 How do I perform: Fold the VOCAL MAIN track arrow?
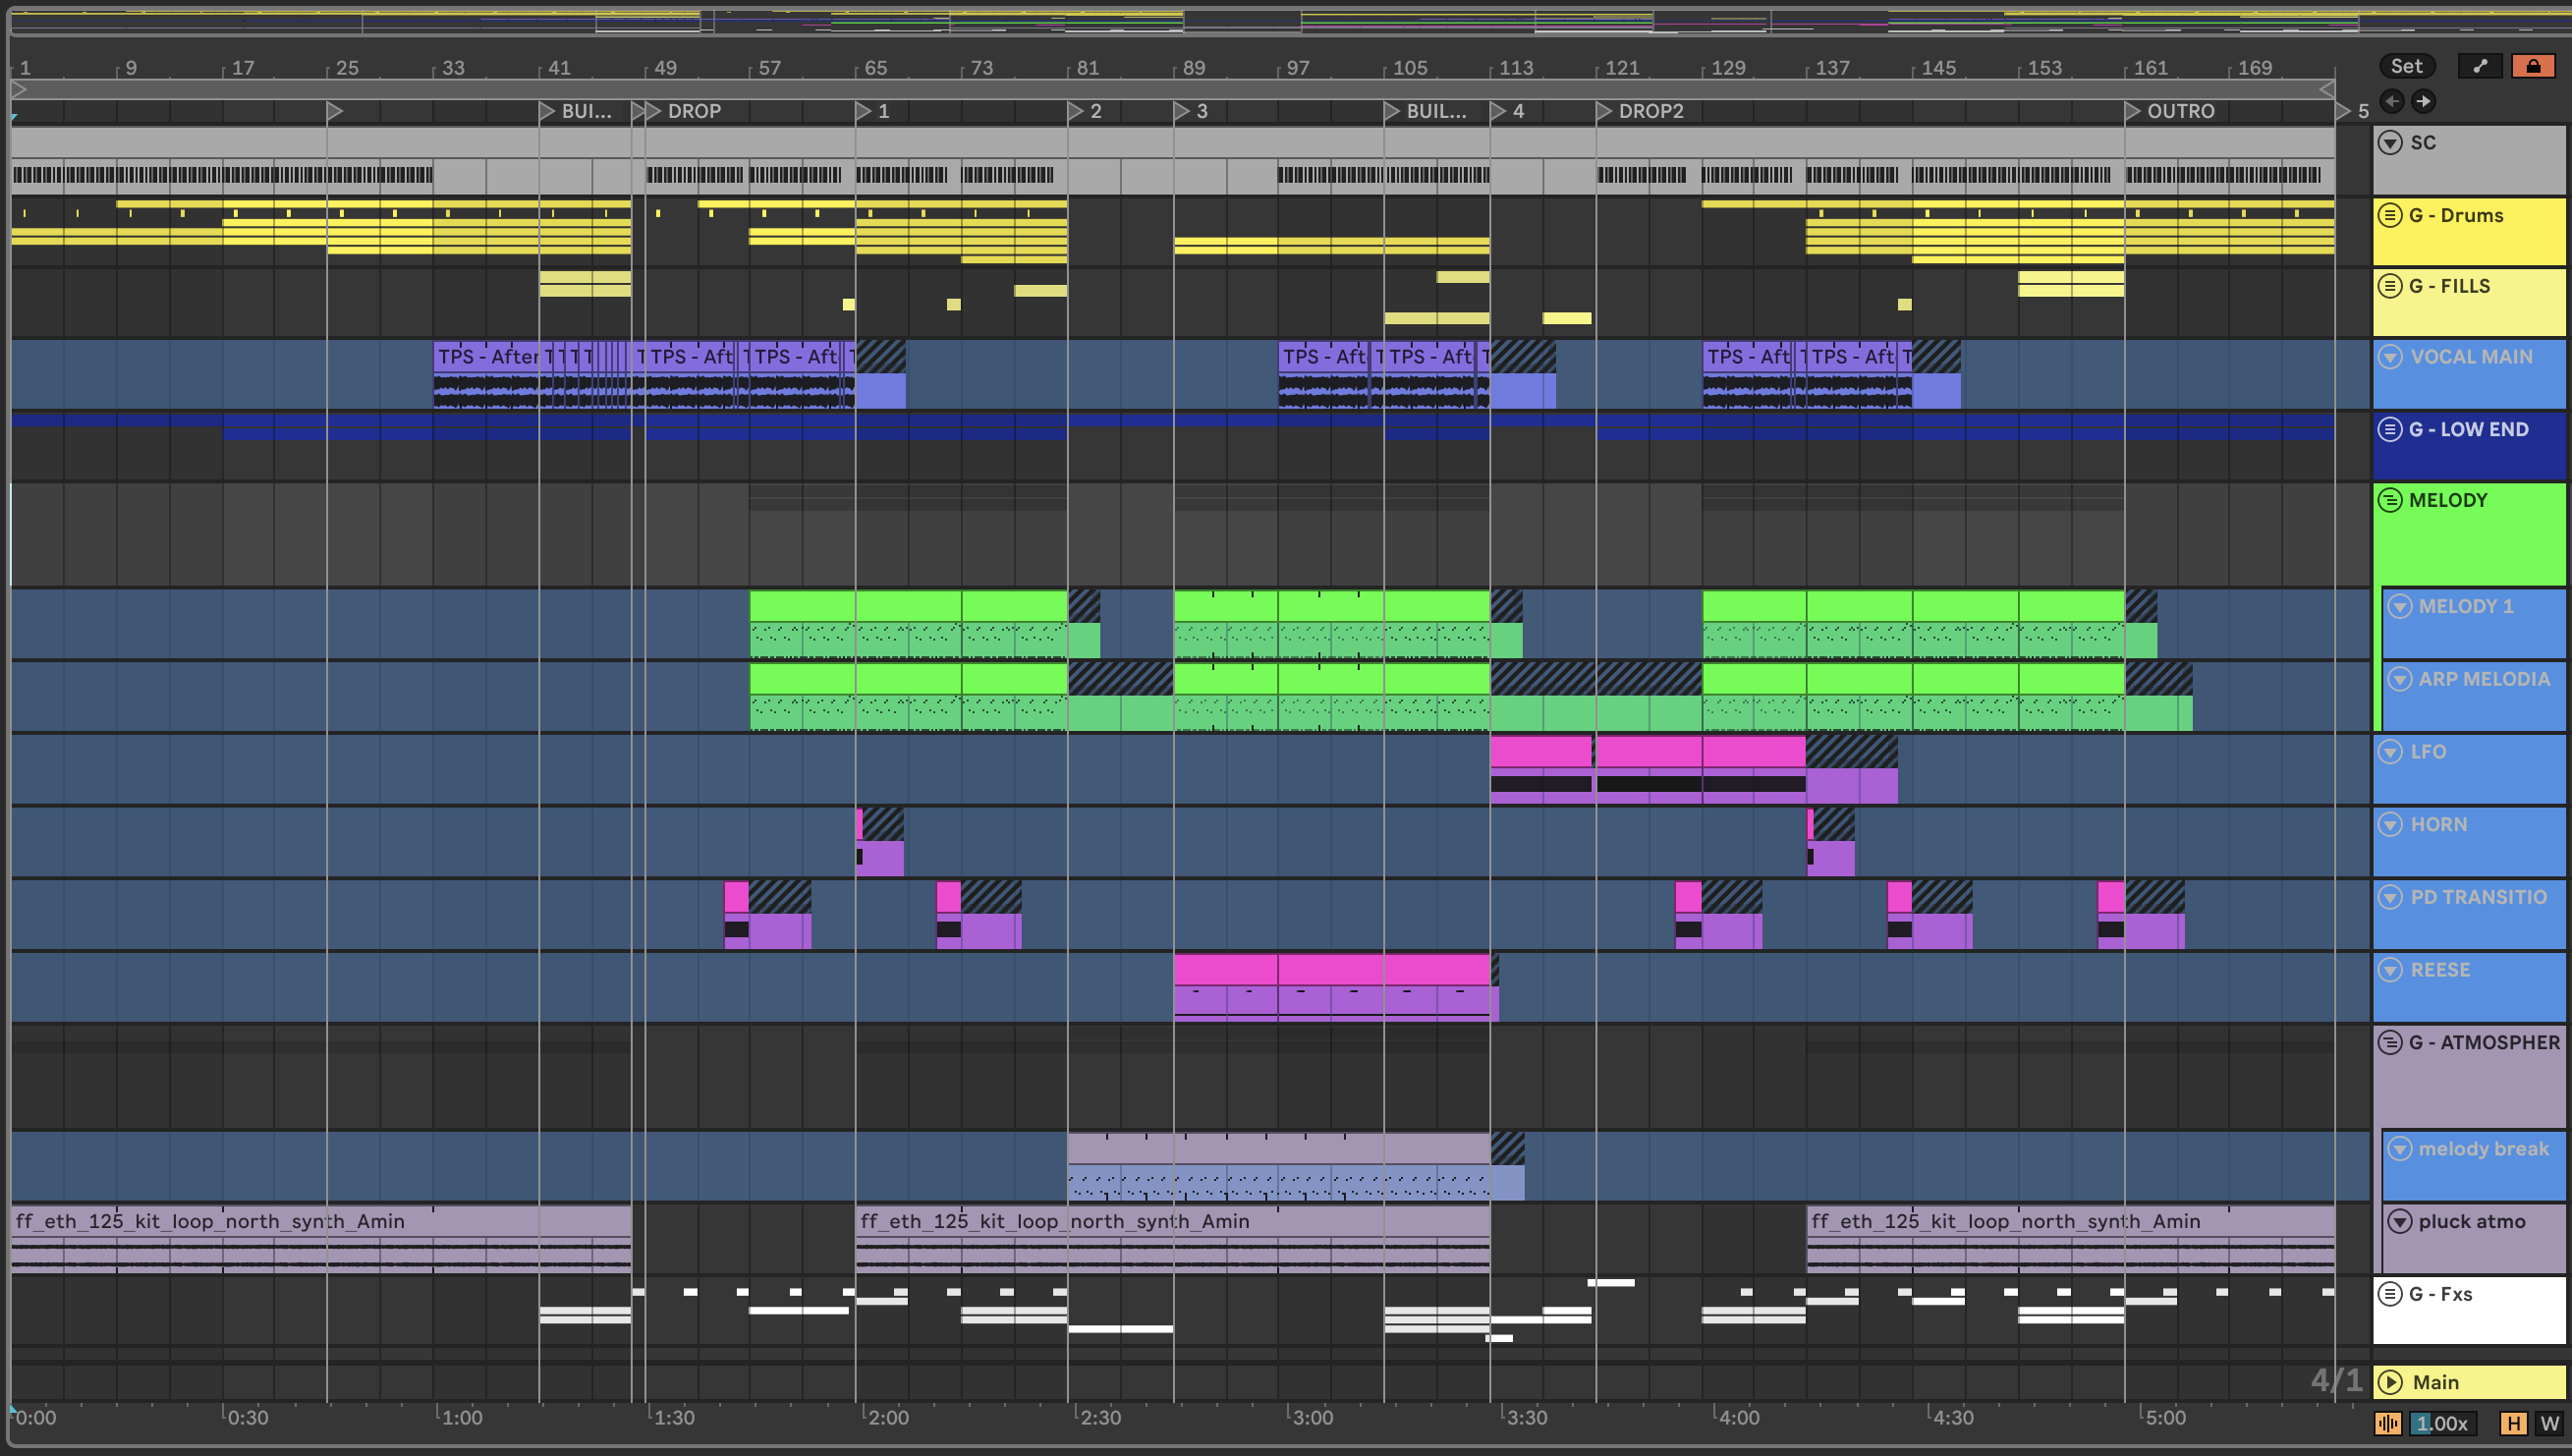pyautogui.click(x=2390, y=357)
